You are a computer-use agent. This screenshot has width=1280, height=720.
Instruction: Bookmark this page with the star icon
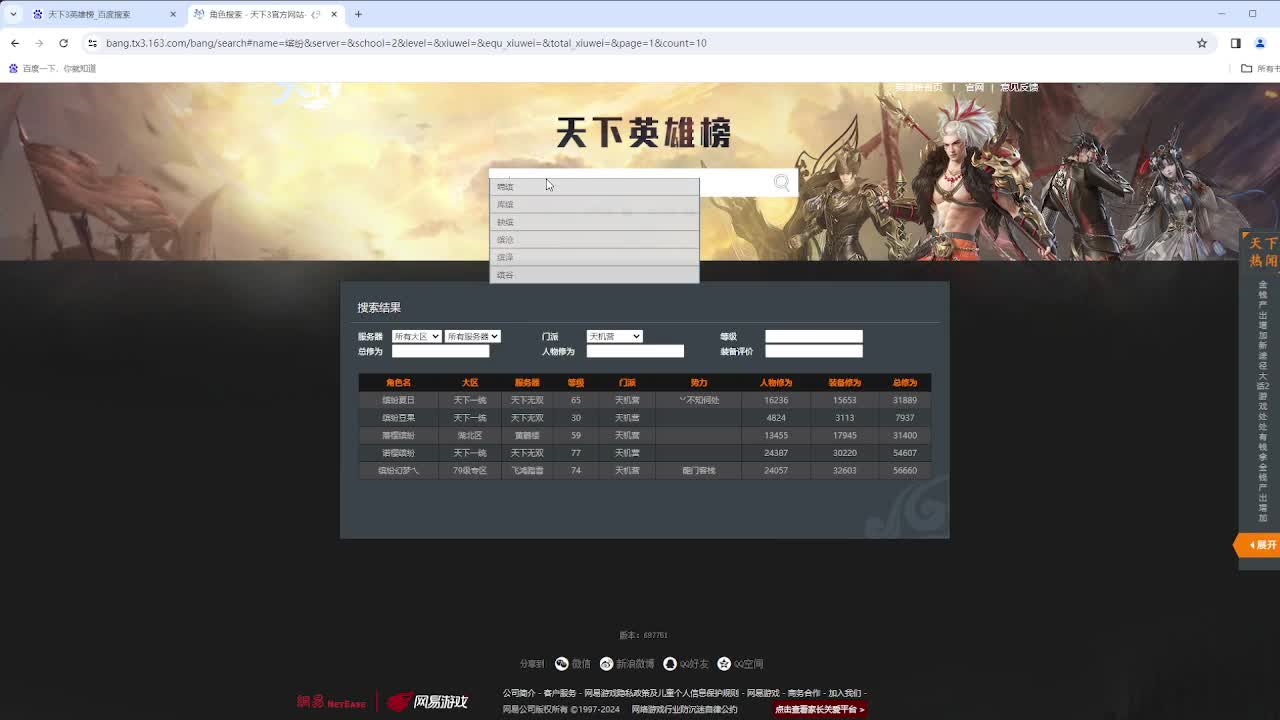point(1202,43)
